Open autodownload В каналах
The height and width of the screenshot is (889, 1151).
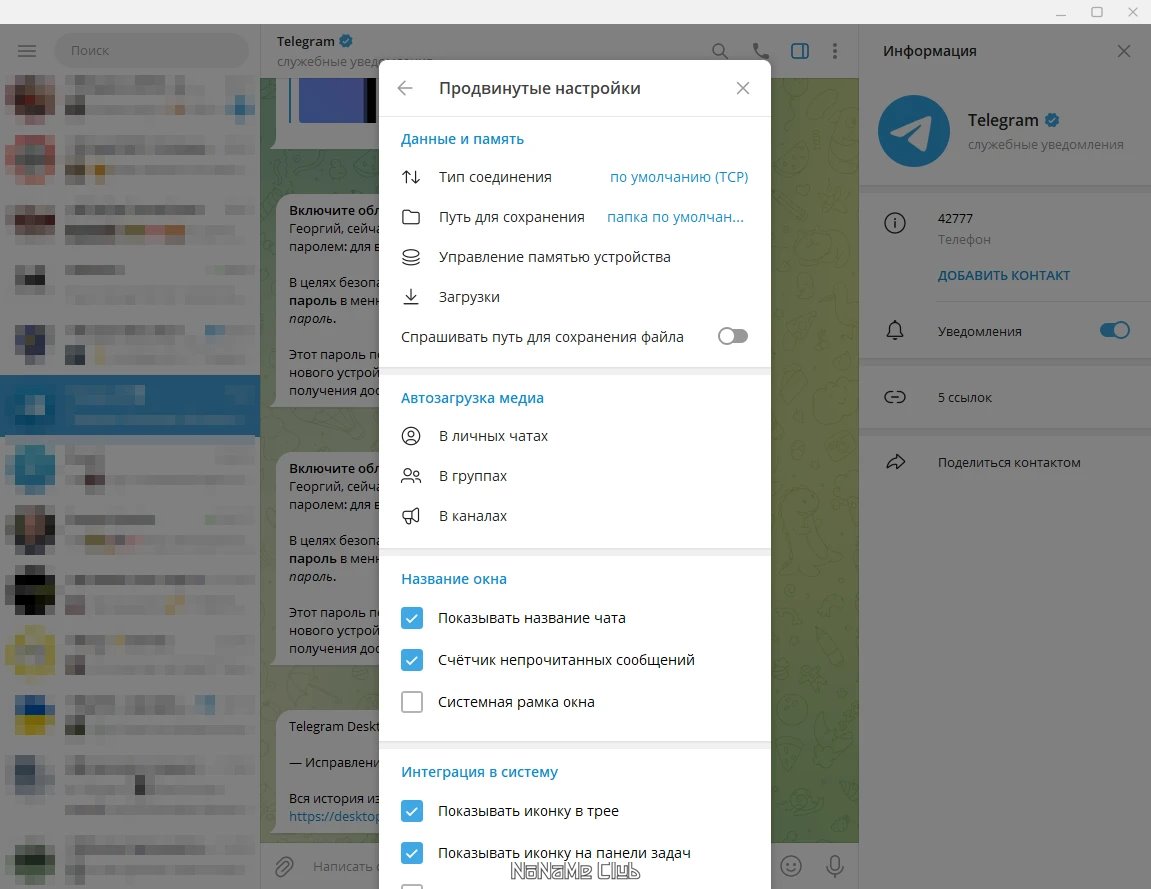473,516
